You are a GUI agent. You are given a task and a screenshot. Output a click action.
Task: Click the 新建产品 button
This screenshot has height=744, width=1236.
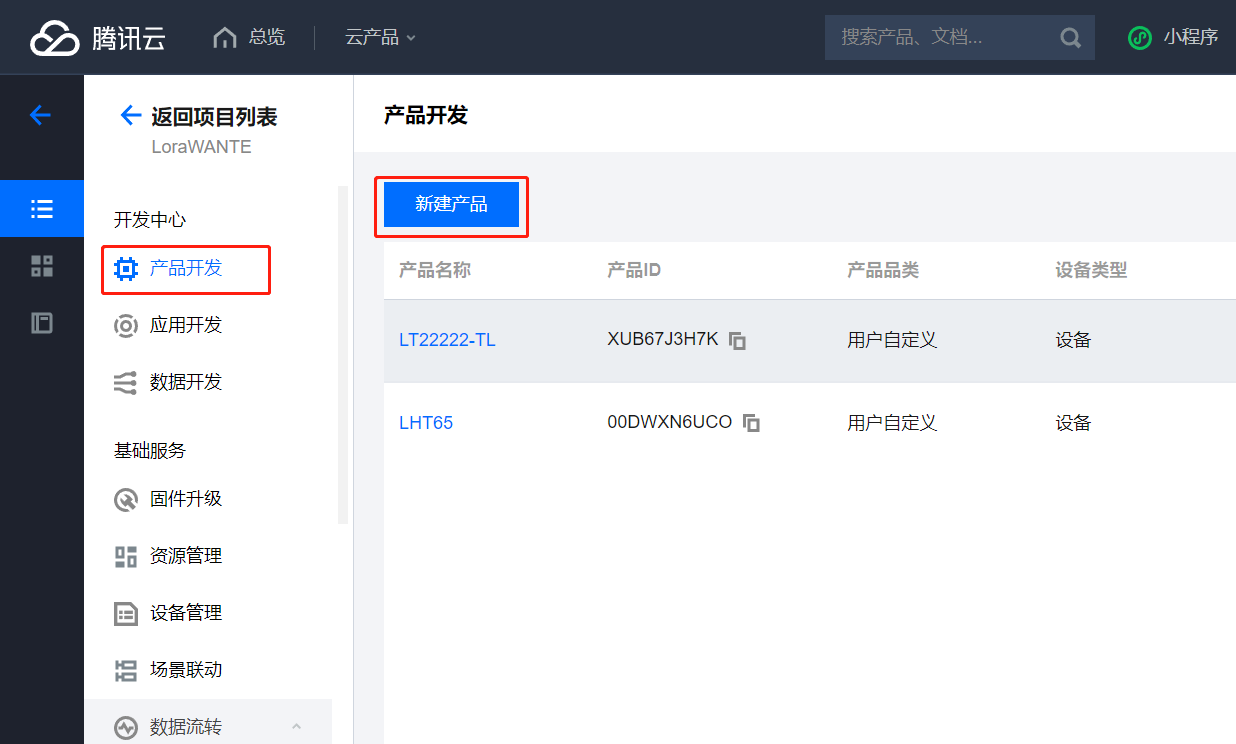(x=451, y=205)
